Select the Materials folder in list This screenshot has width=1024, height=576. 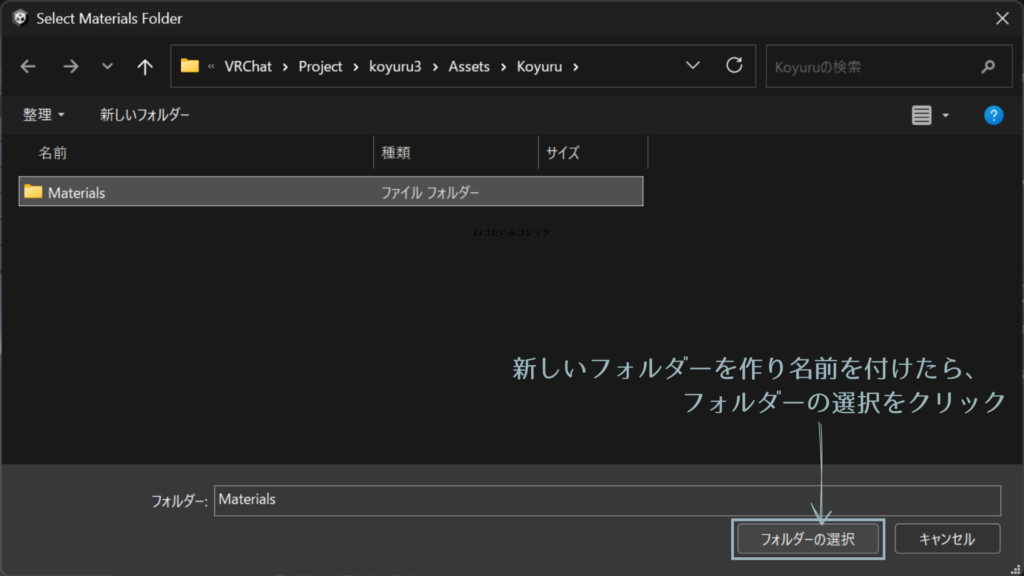77,192
